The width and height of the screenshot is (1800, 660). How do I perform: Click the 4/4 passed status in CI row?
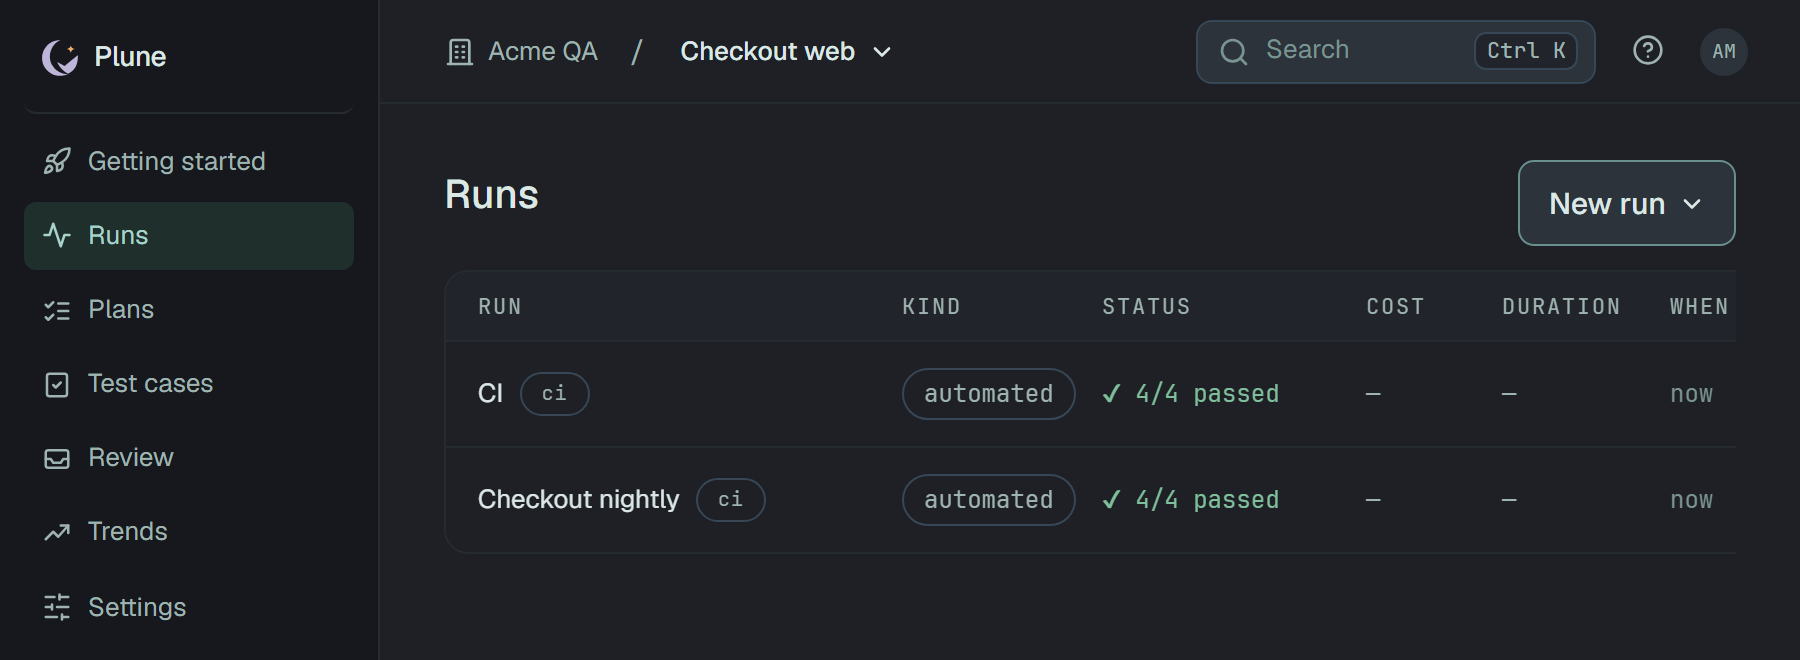point(1190,394)
